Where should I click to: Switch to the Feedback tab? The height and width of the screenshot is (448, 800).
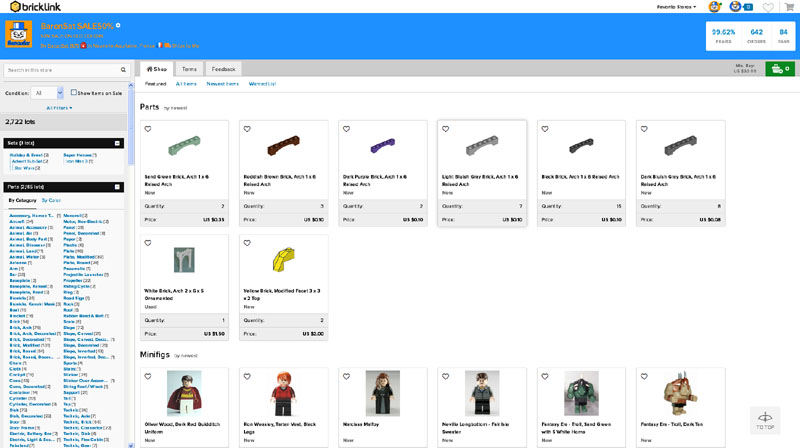point(223,69)
